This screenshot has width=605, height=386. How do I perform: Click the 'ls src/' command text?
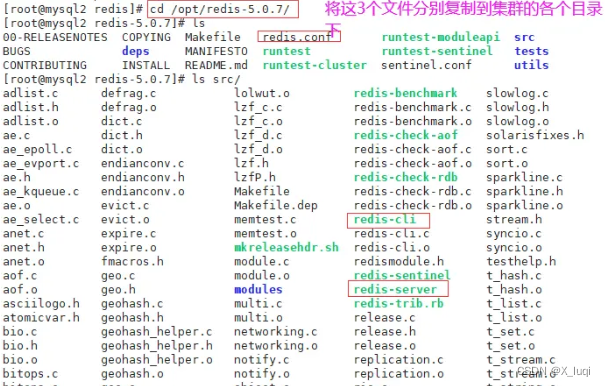216,79
